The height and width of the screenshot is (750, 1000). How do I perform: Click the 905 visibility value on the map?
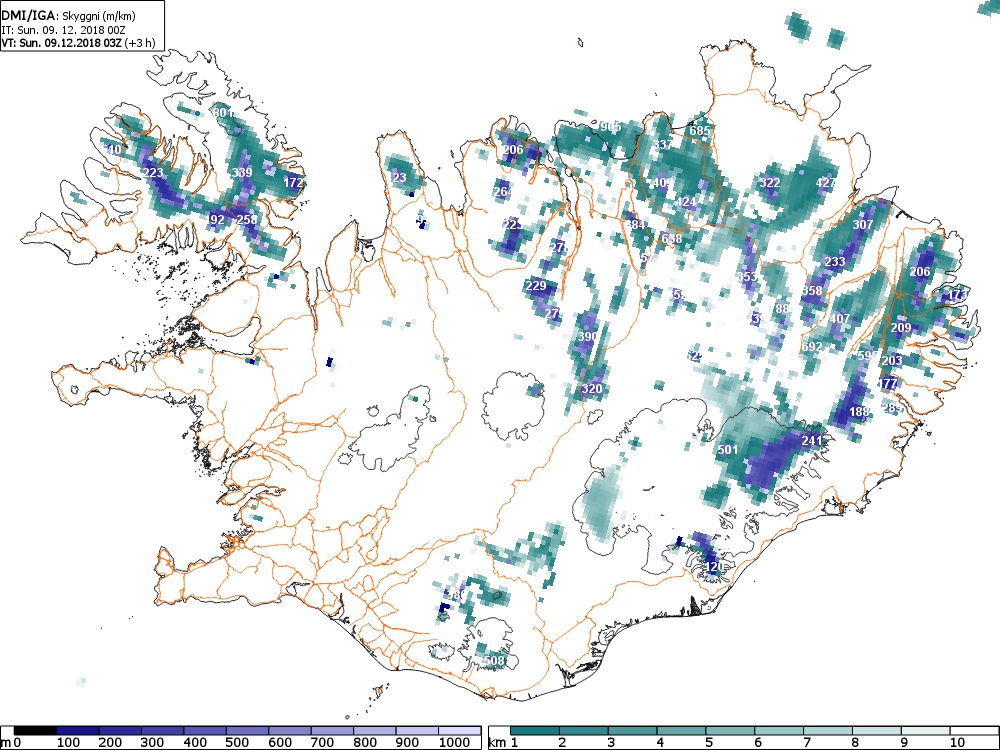(x=610, y=126)
